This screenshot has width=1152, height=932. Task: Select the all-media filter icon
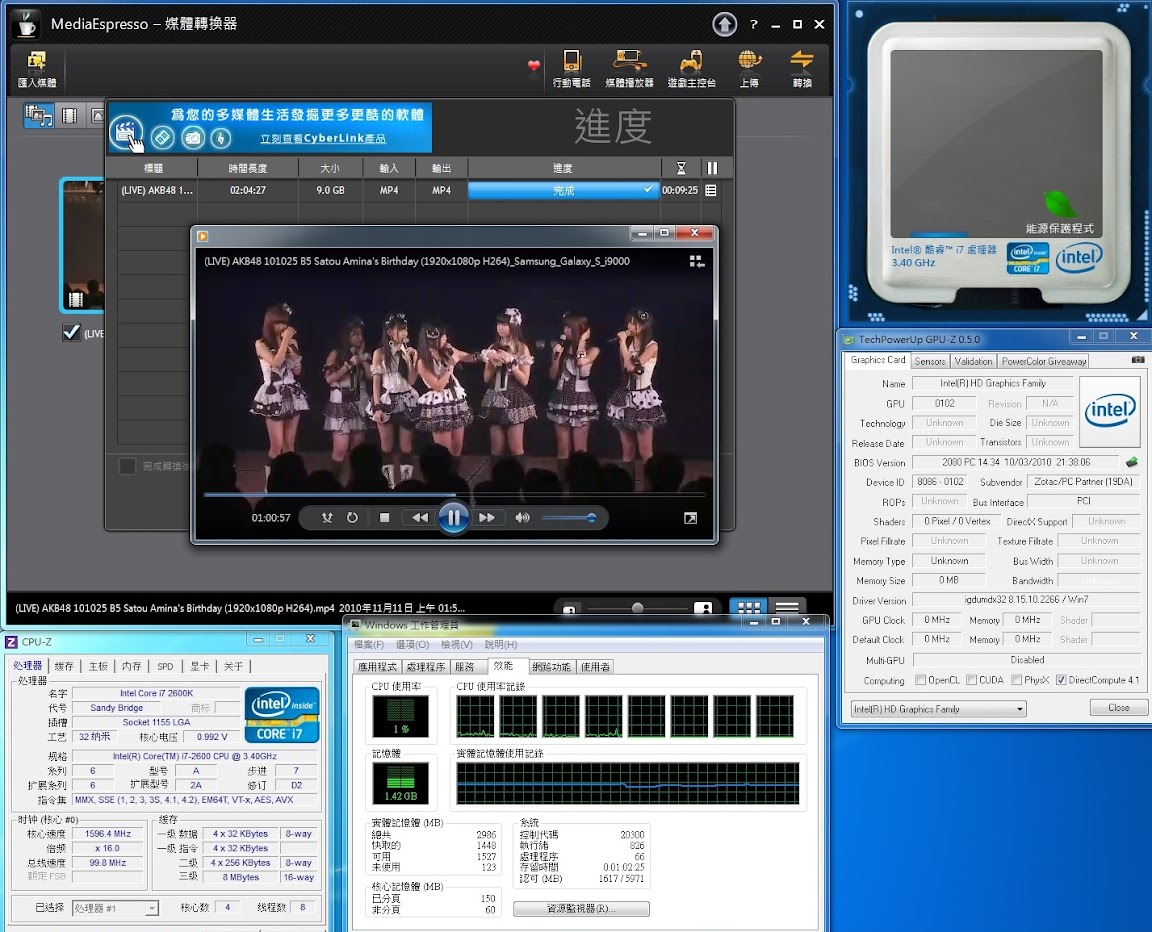click(38, 115)
